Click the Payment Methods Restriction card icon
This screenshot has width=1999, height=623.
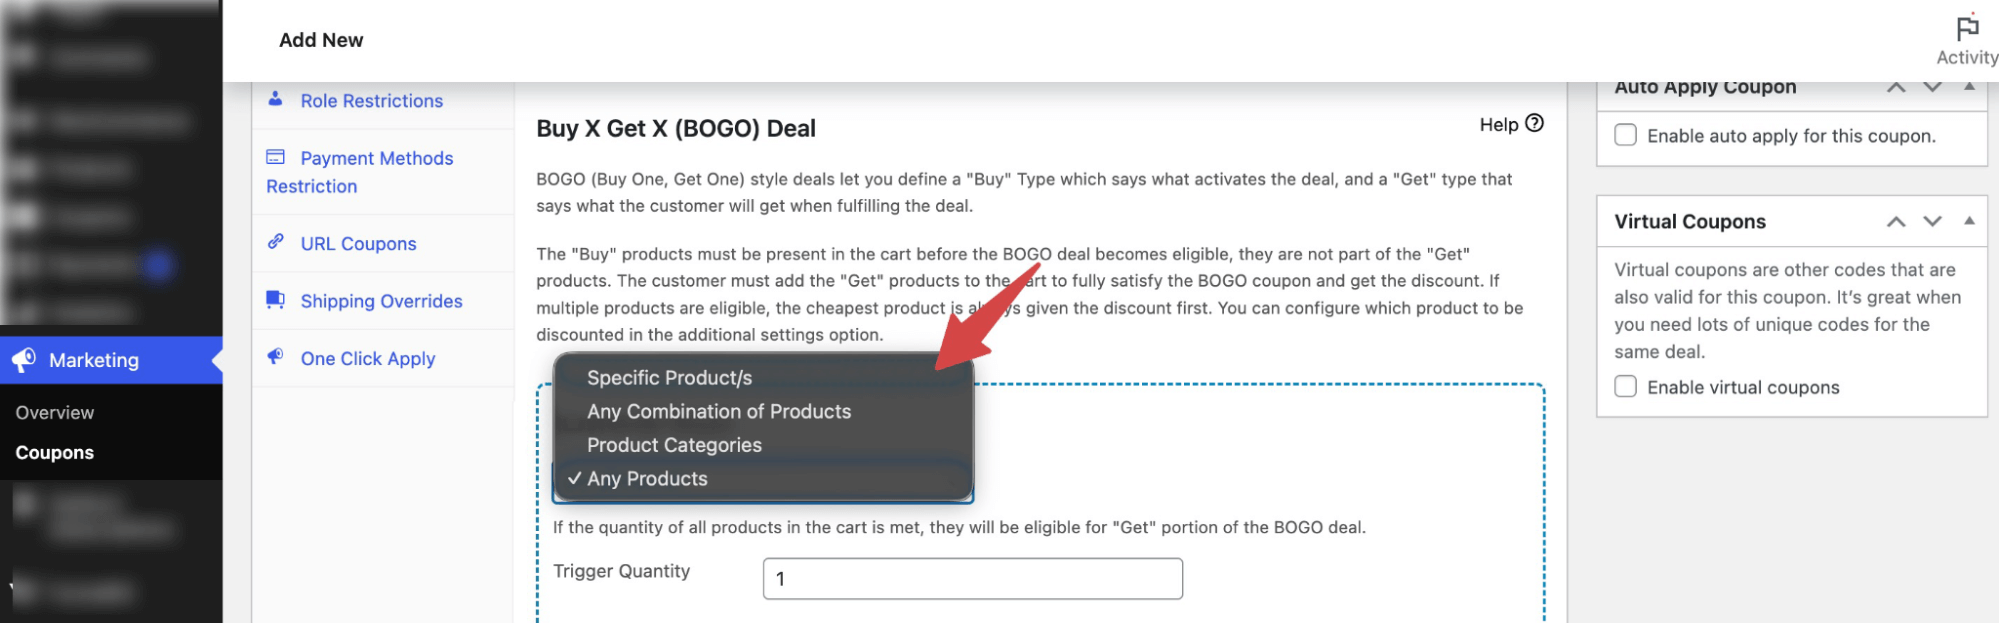(274, 157)
